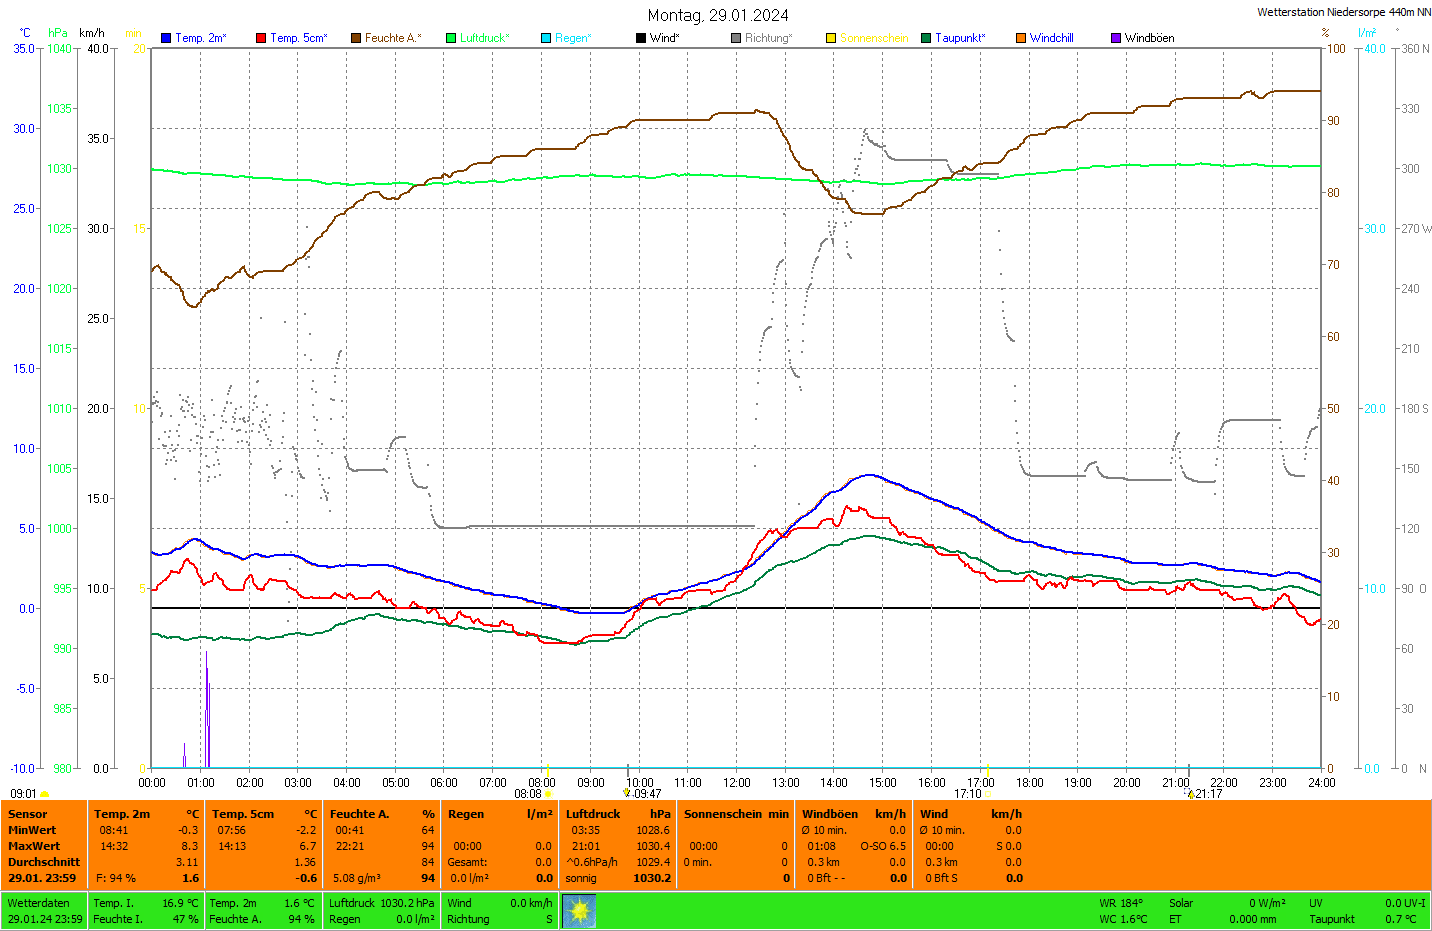Click the sunny weather icon in the status bar
The height and width of the screenshot is (931, 1432).
point(579,911)
